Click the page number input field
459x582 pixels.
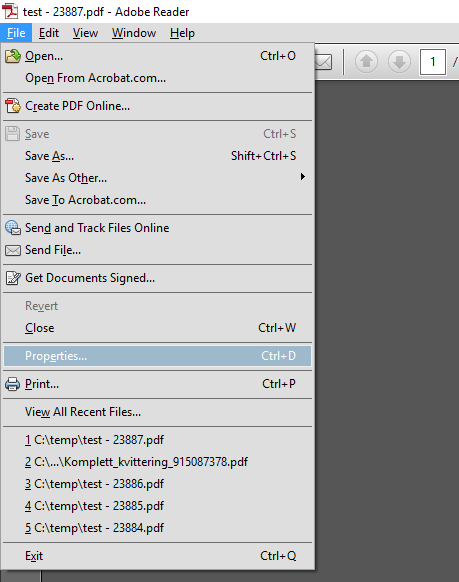pos(433,62)
